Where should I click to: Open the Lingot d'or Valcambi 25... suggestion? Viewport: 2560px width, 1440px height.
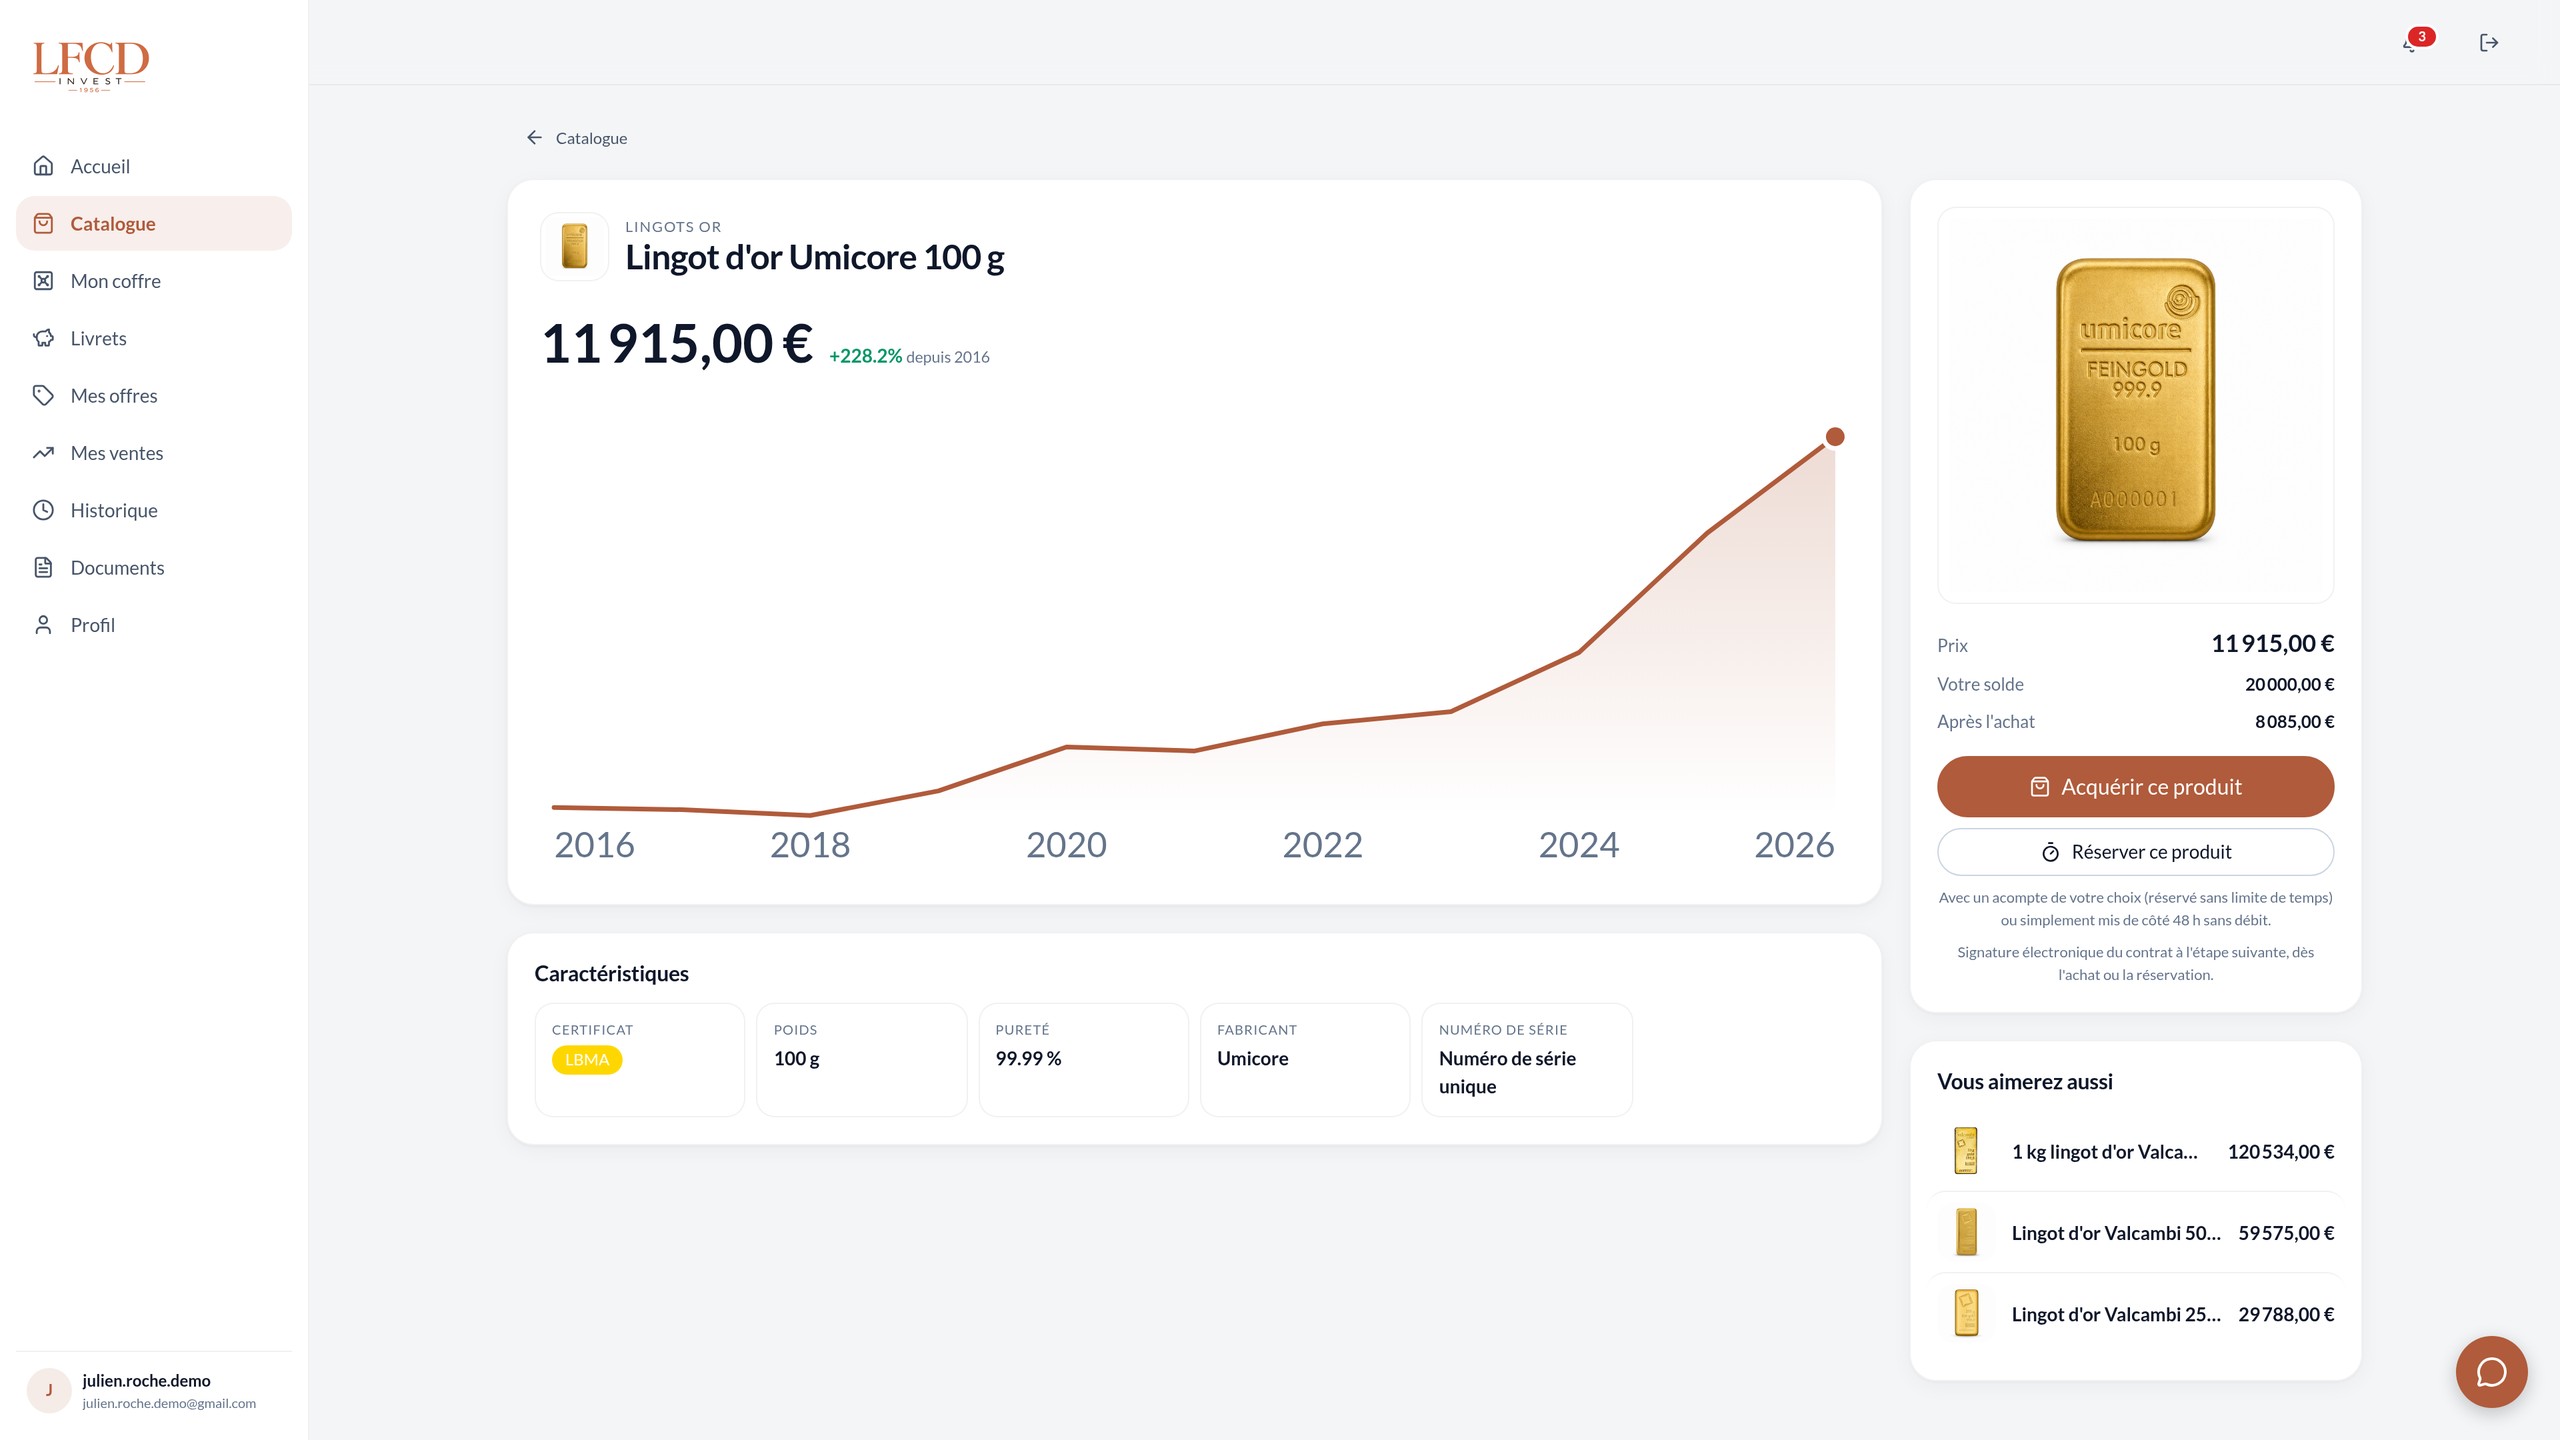2135,1314
